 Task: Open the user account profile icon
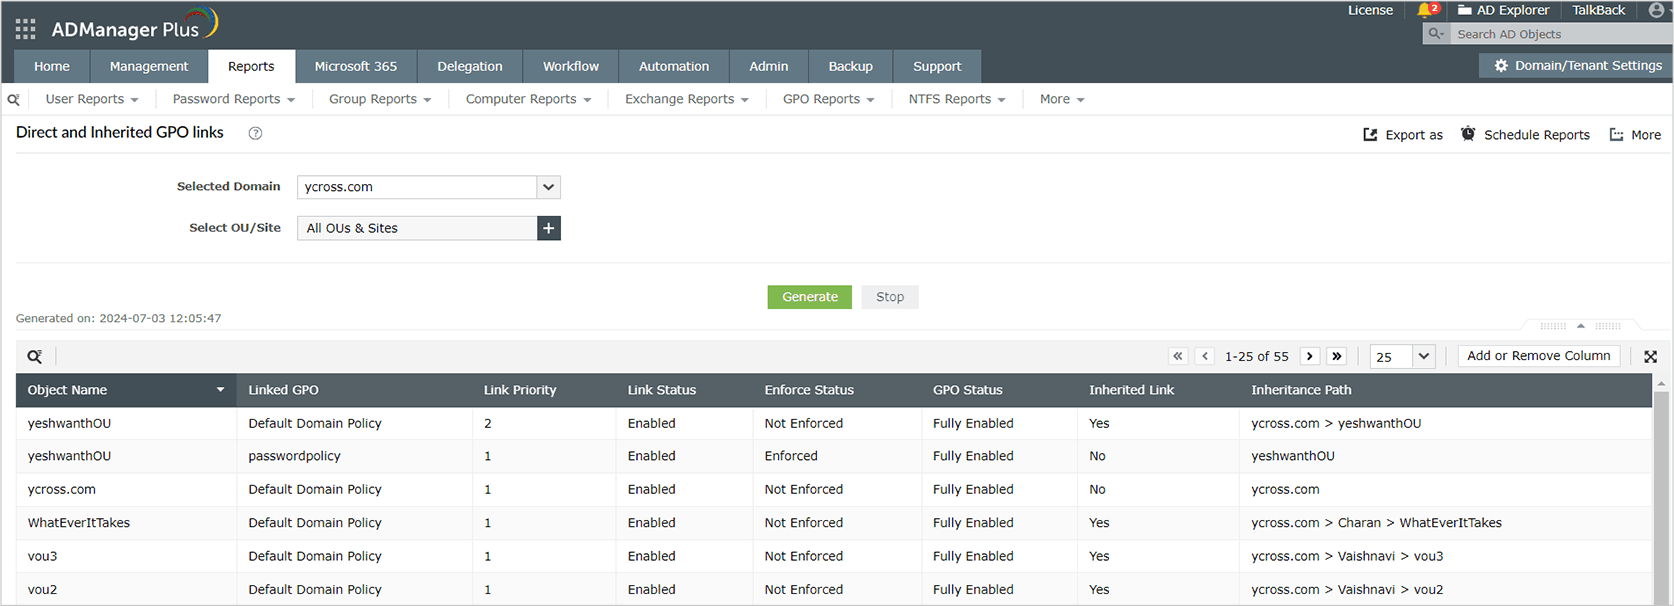tap(1656, 10)
